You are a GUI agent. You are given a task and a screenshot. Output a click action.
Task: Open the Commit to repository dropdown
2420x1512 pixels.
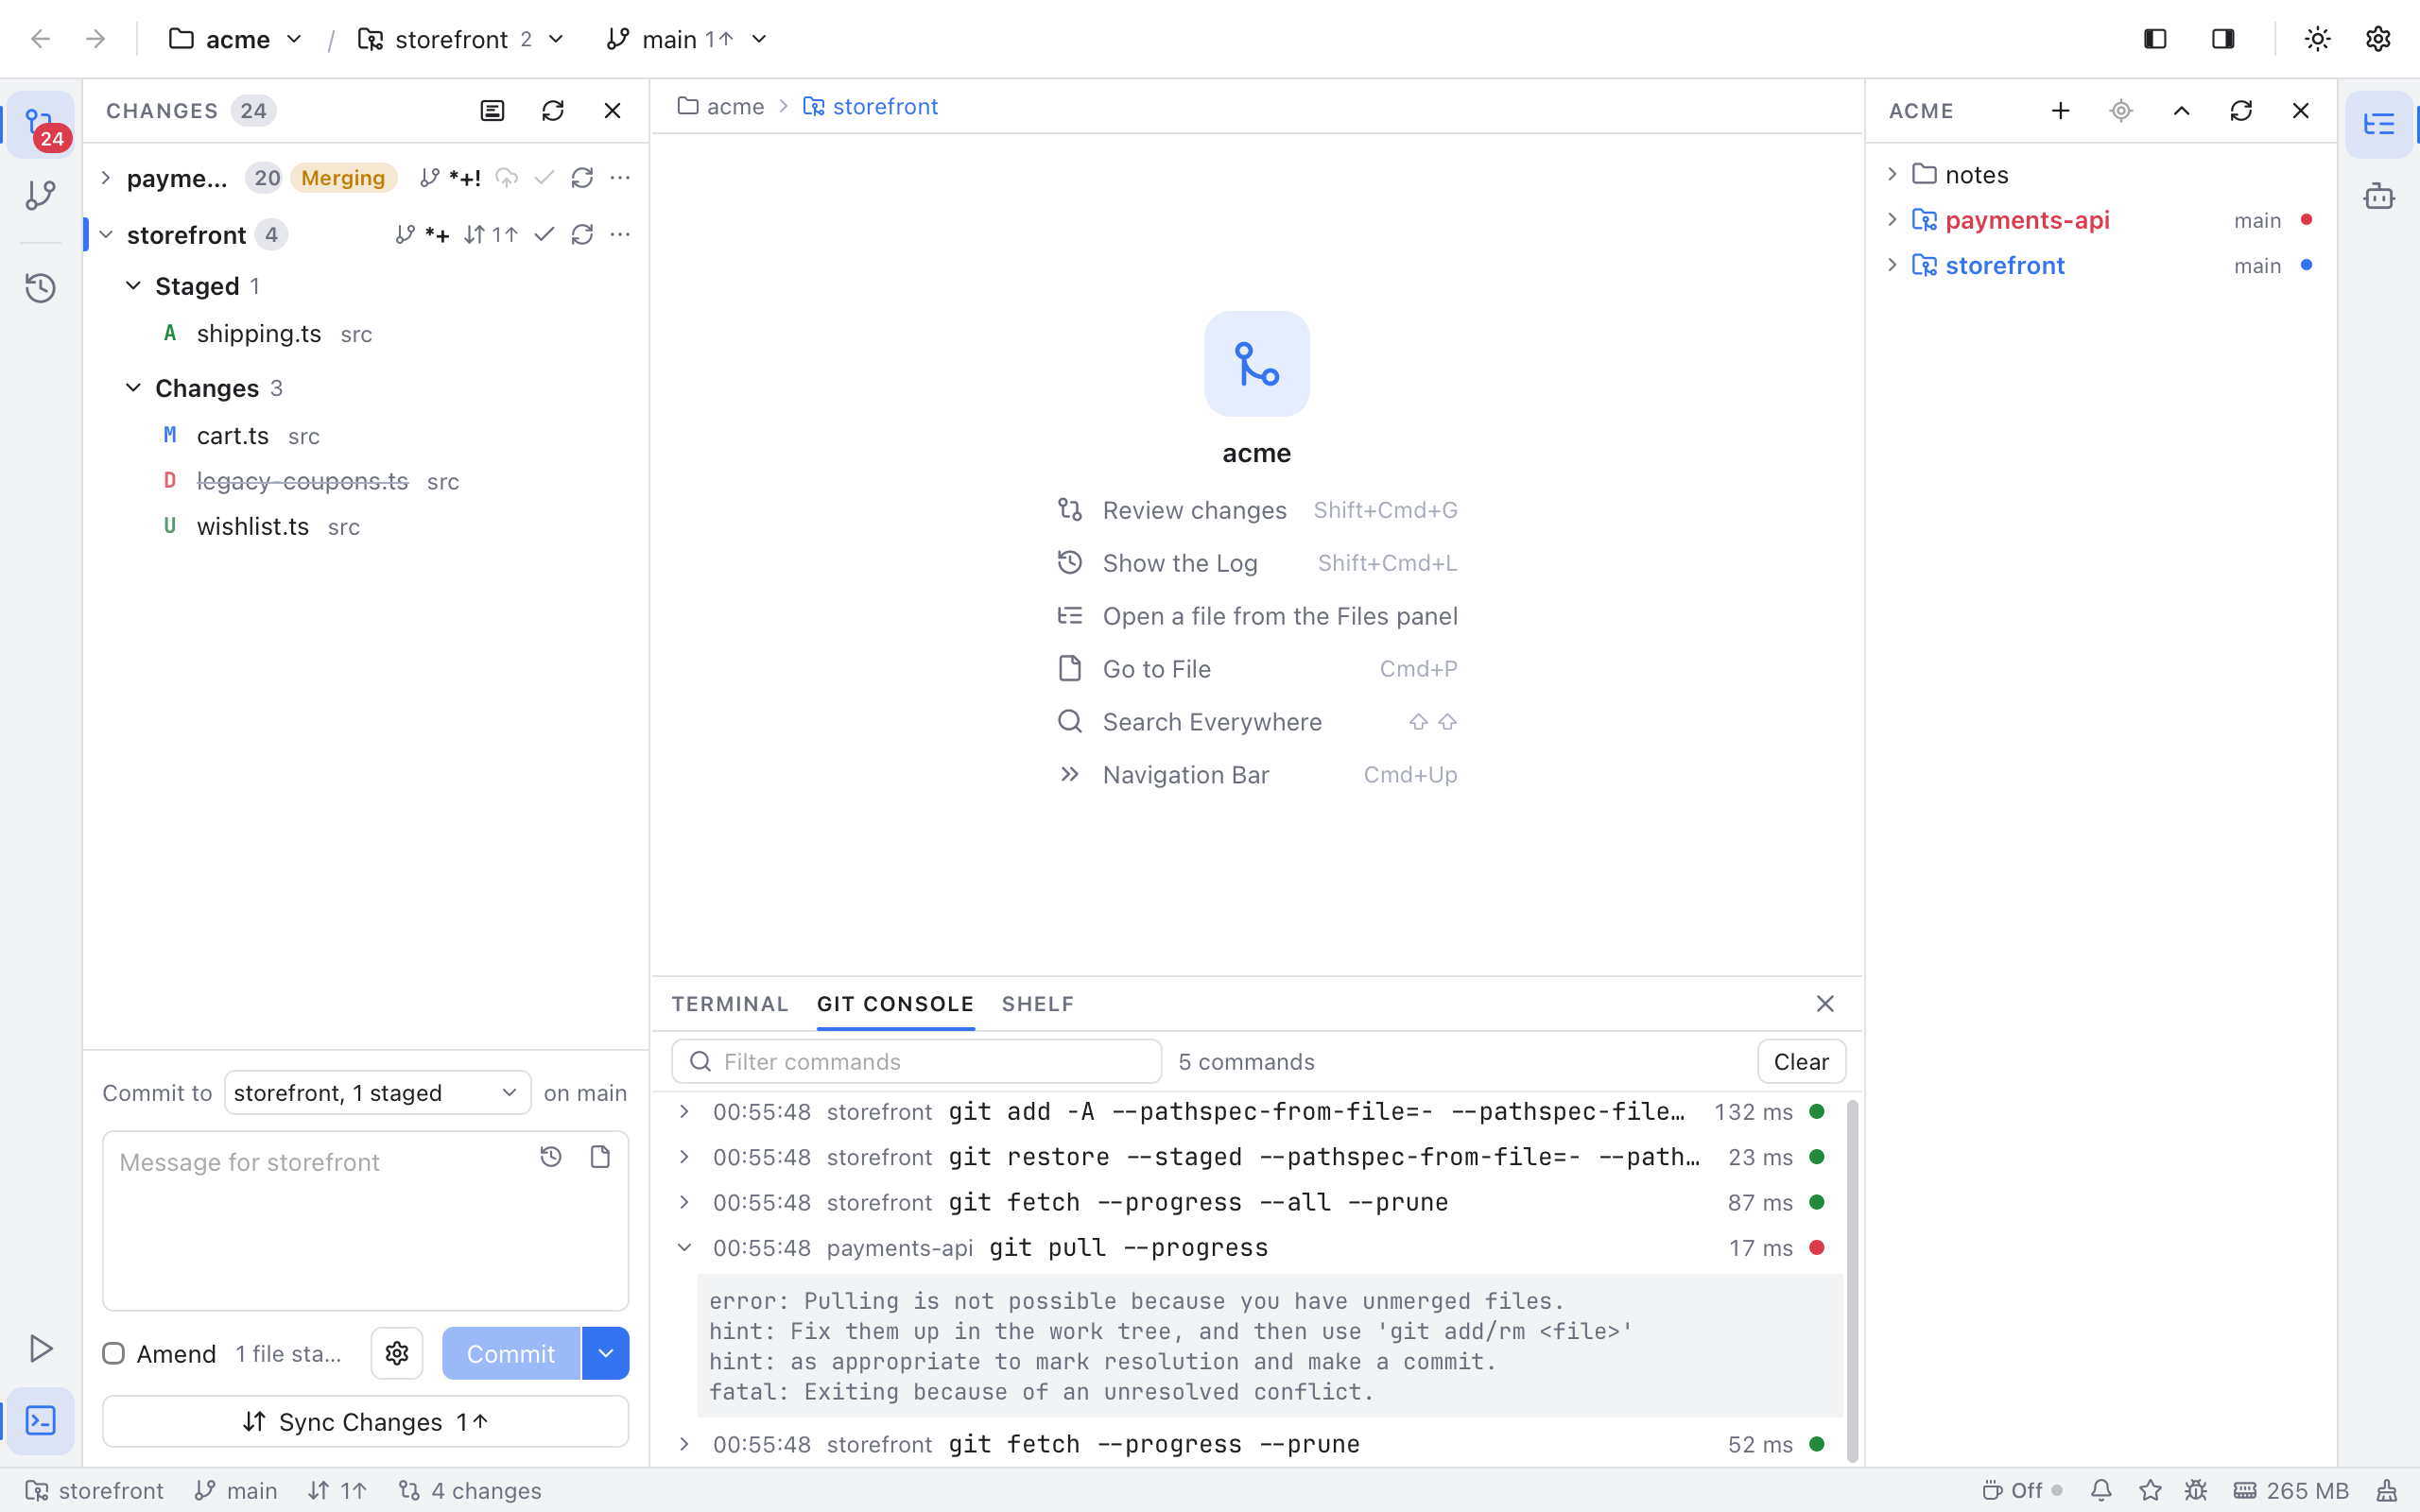point(377,1093)
